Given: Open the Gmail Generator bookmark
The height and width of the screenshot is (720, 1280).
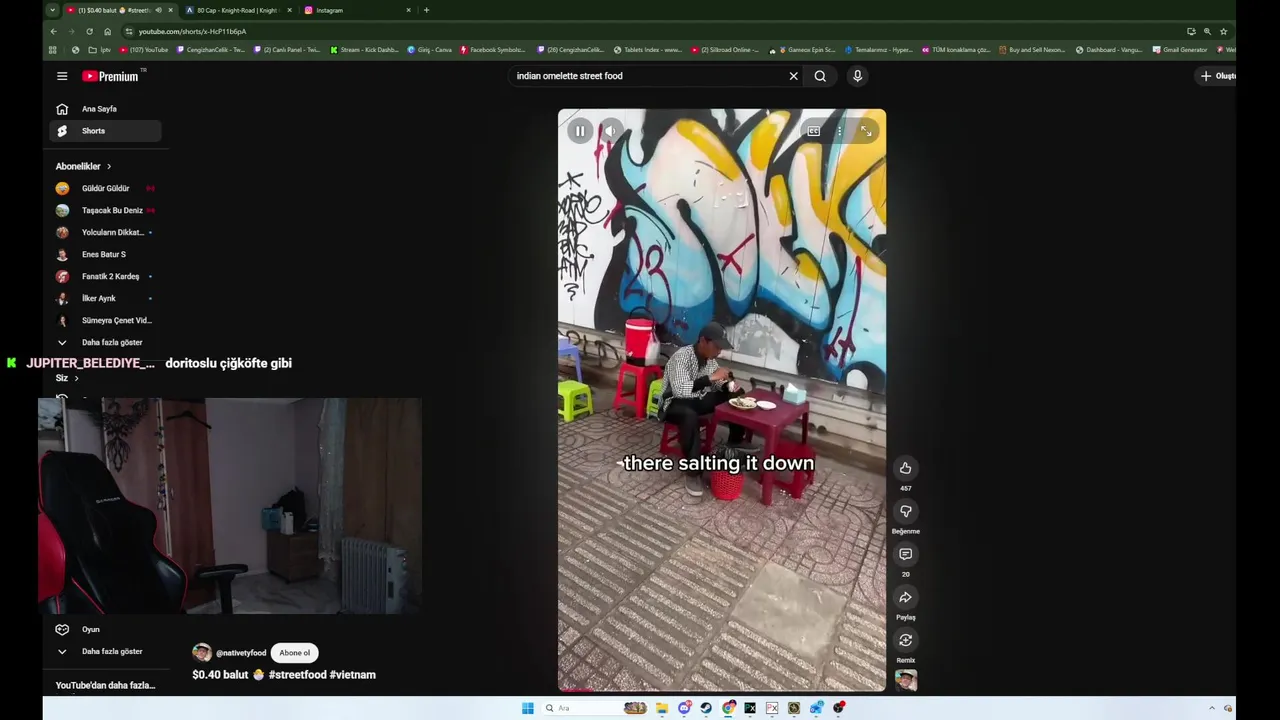Looking at the screenshot, I should [x=1180, y=50].
